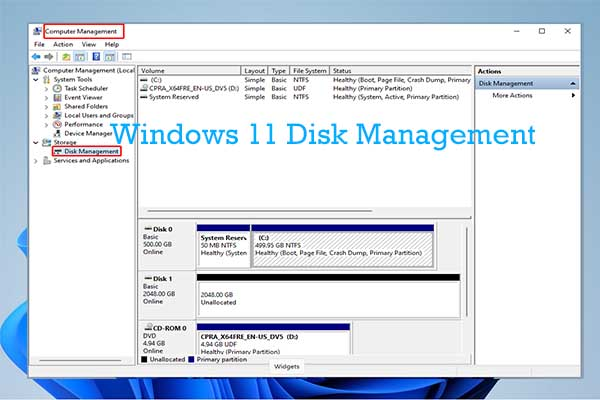The width and height of the screenshot is (600, 400).
Task: Click the blue Help toolbar icon
Action: 95,57
